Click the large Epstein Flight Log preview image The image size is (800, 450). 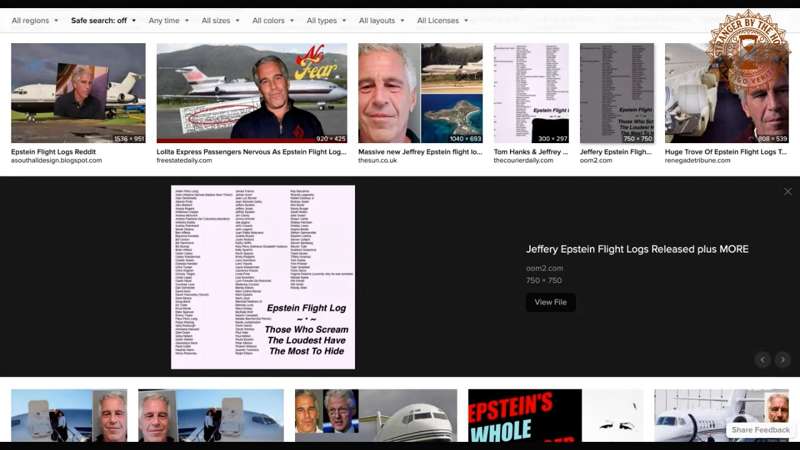tap(263, 277)
